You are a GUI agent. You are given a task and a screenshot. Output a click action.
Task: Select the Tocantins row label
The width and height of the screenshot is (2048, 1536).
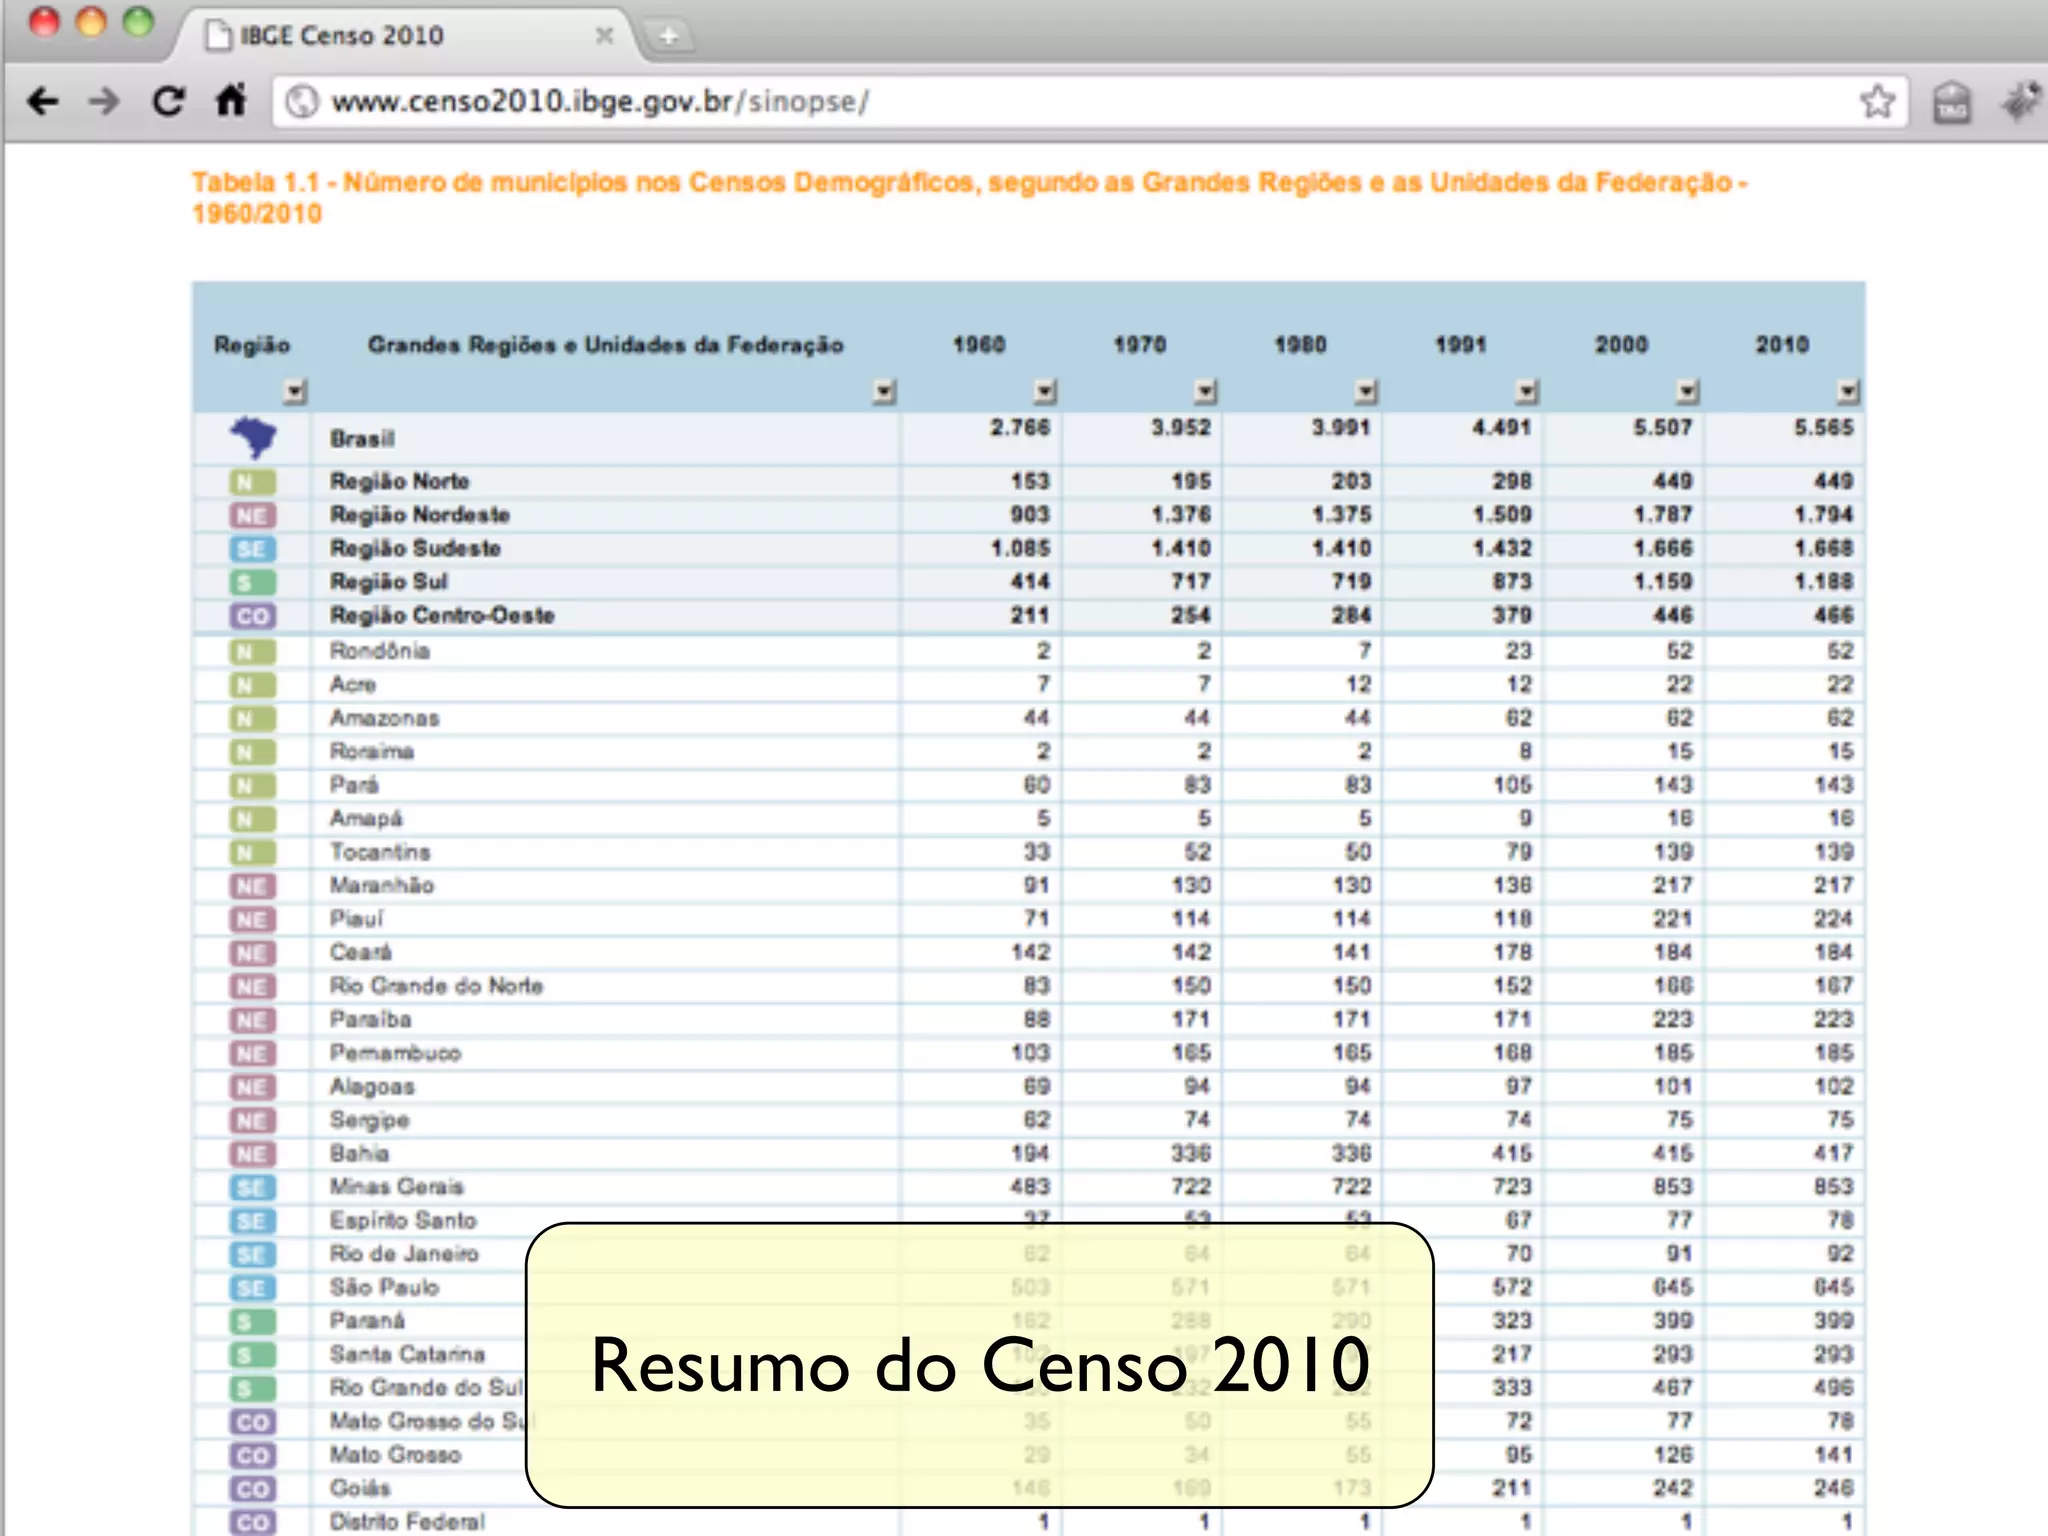pos(380,852)
